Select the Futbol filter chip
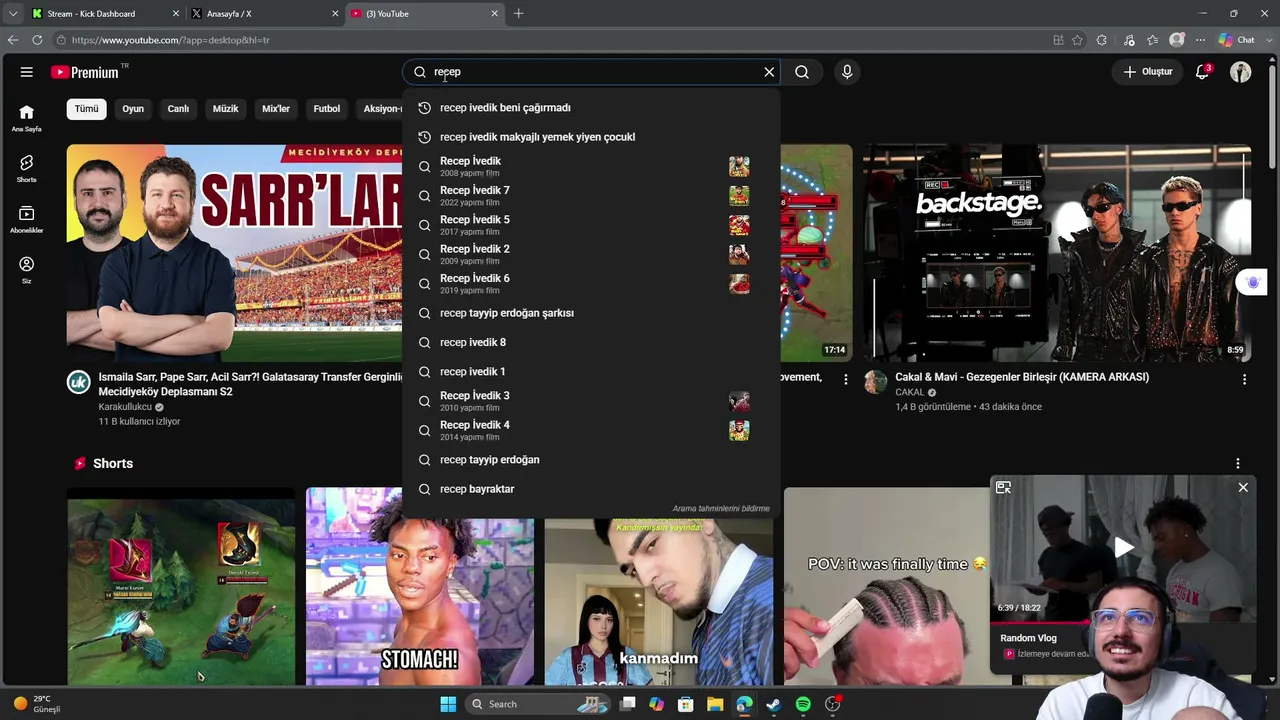The image size is (1280, 720). [327, 109]
